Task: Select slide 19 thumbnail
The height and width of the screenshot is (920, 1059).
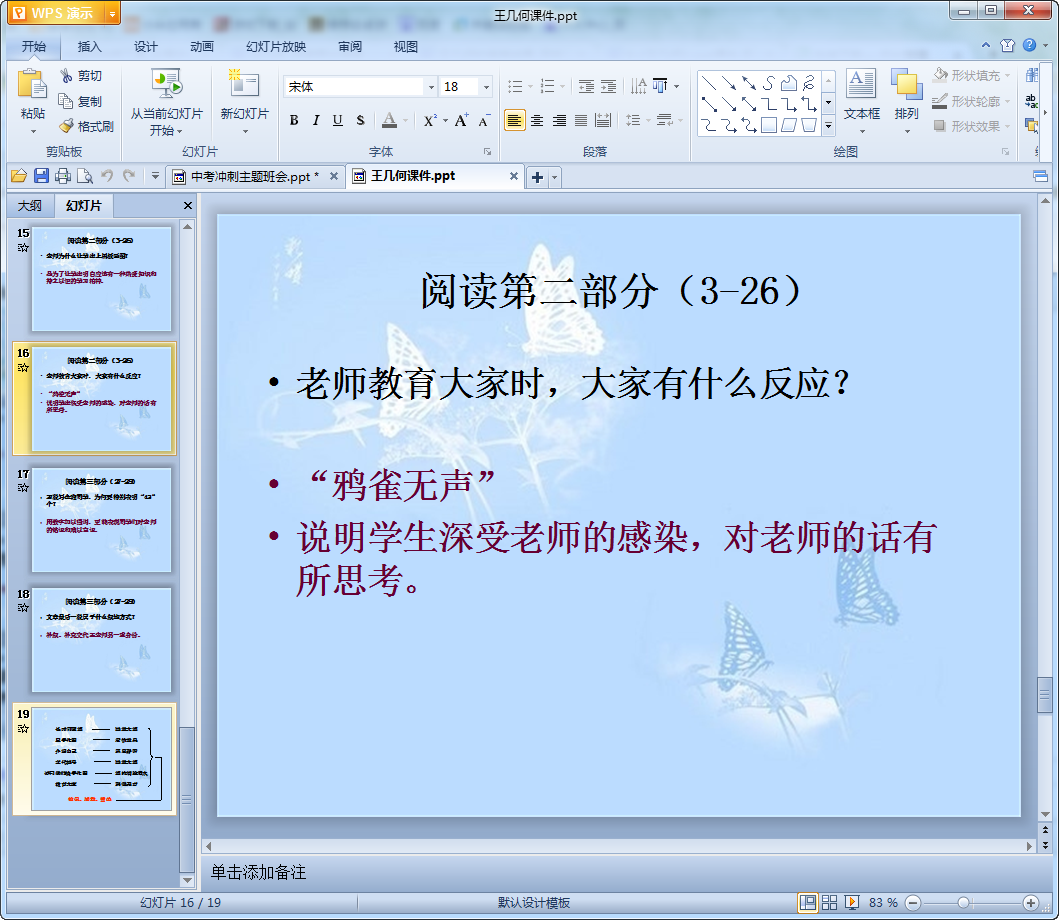Action: click(x=101, y=759)
